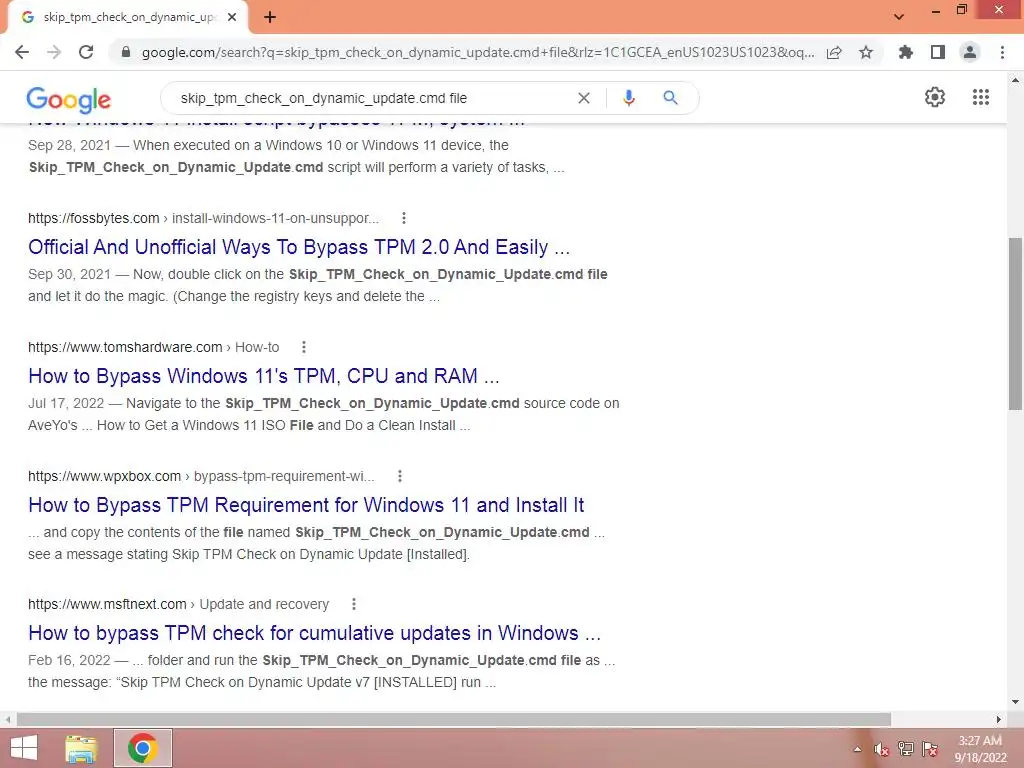Open the wpxbox.com result options menu

400,476
